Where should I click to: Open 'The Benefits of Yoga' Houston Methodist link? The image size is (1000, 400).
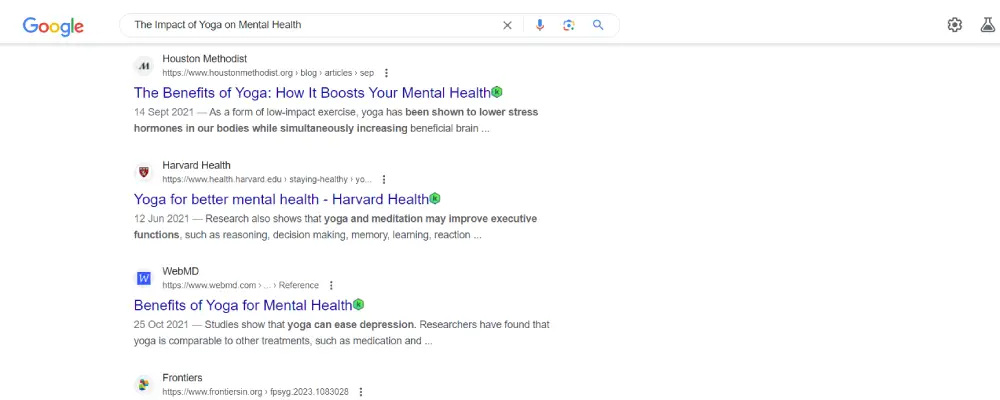point(312,93)
